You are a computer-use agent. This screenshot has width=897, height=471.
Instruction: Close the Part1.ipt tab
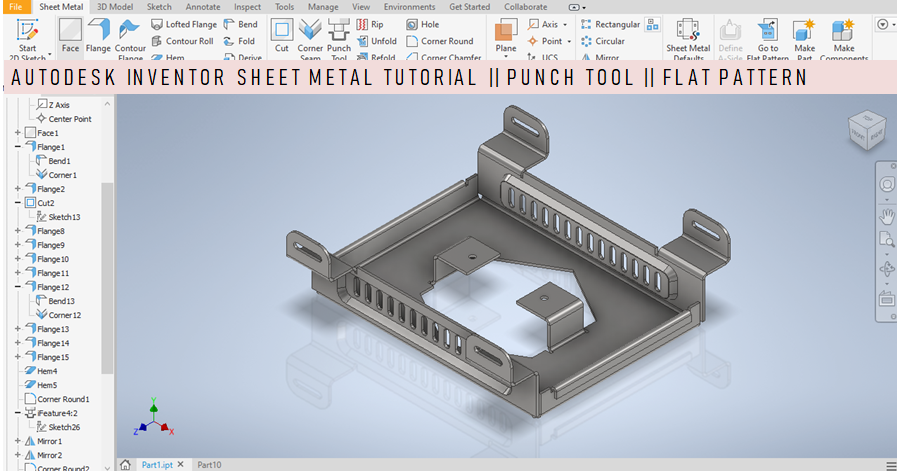[x=181, y=464]
